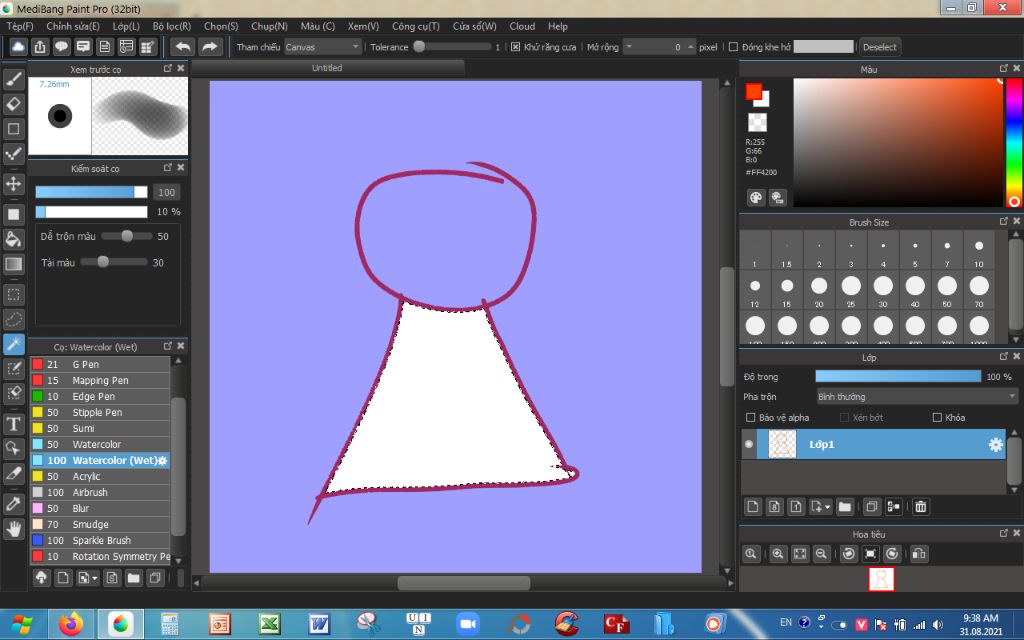This screenshot has height=640, width=1024.
Task: Open the Chỉnh sửa(E) menu
Action: tap(73, 26)
